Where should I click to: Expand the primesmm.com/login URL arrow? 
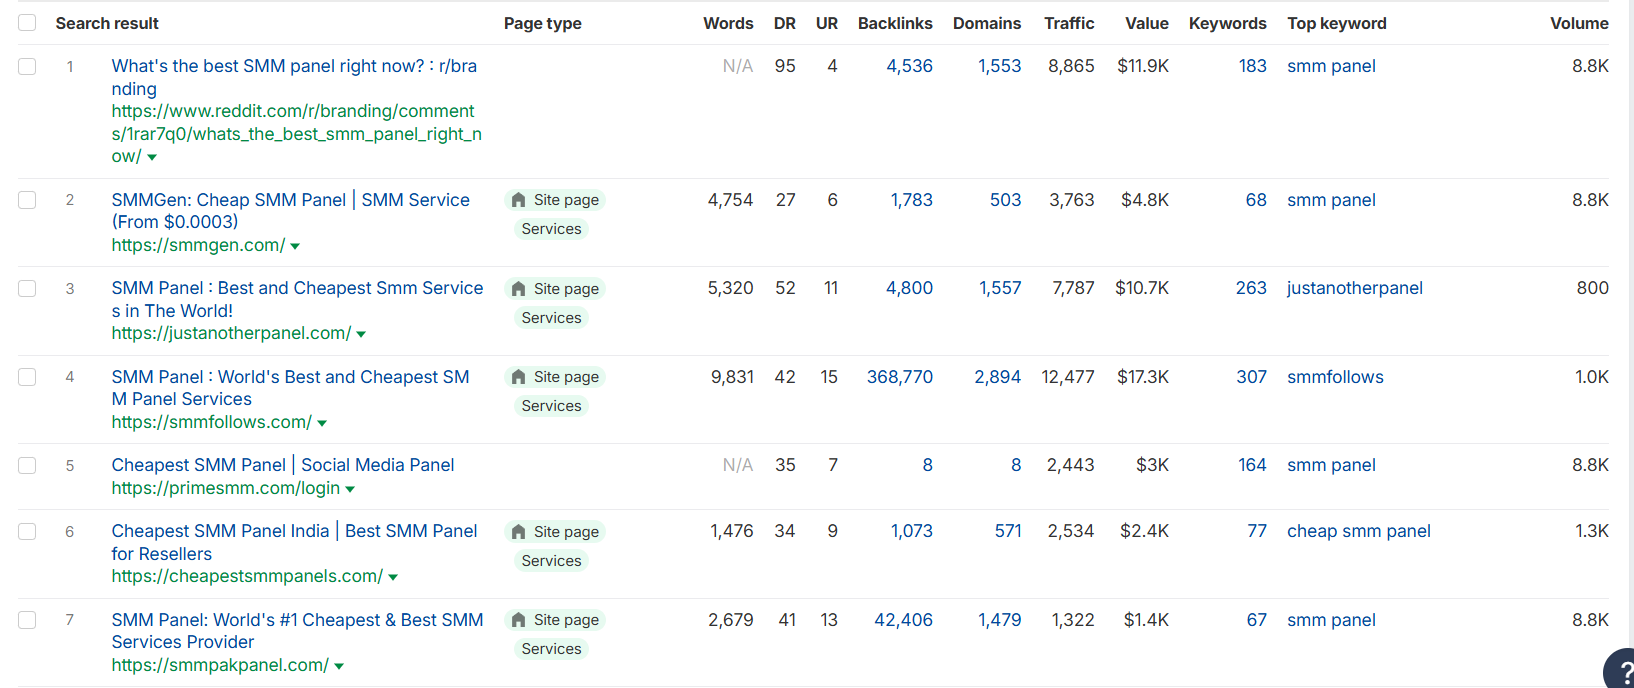click(350, 489)
